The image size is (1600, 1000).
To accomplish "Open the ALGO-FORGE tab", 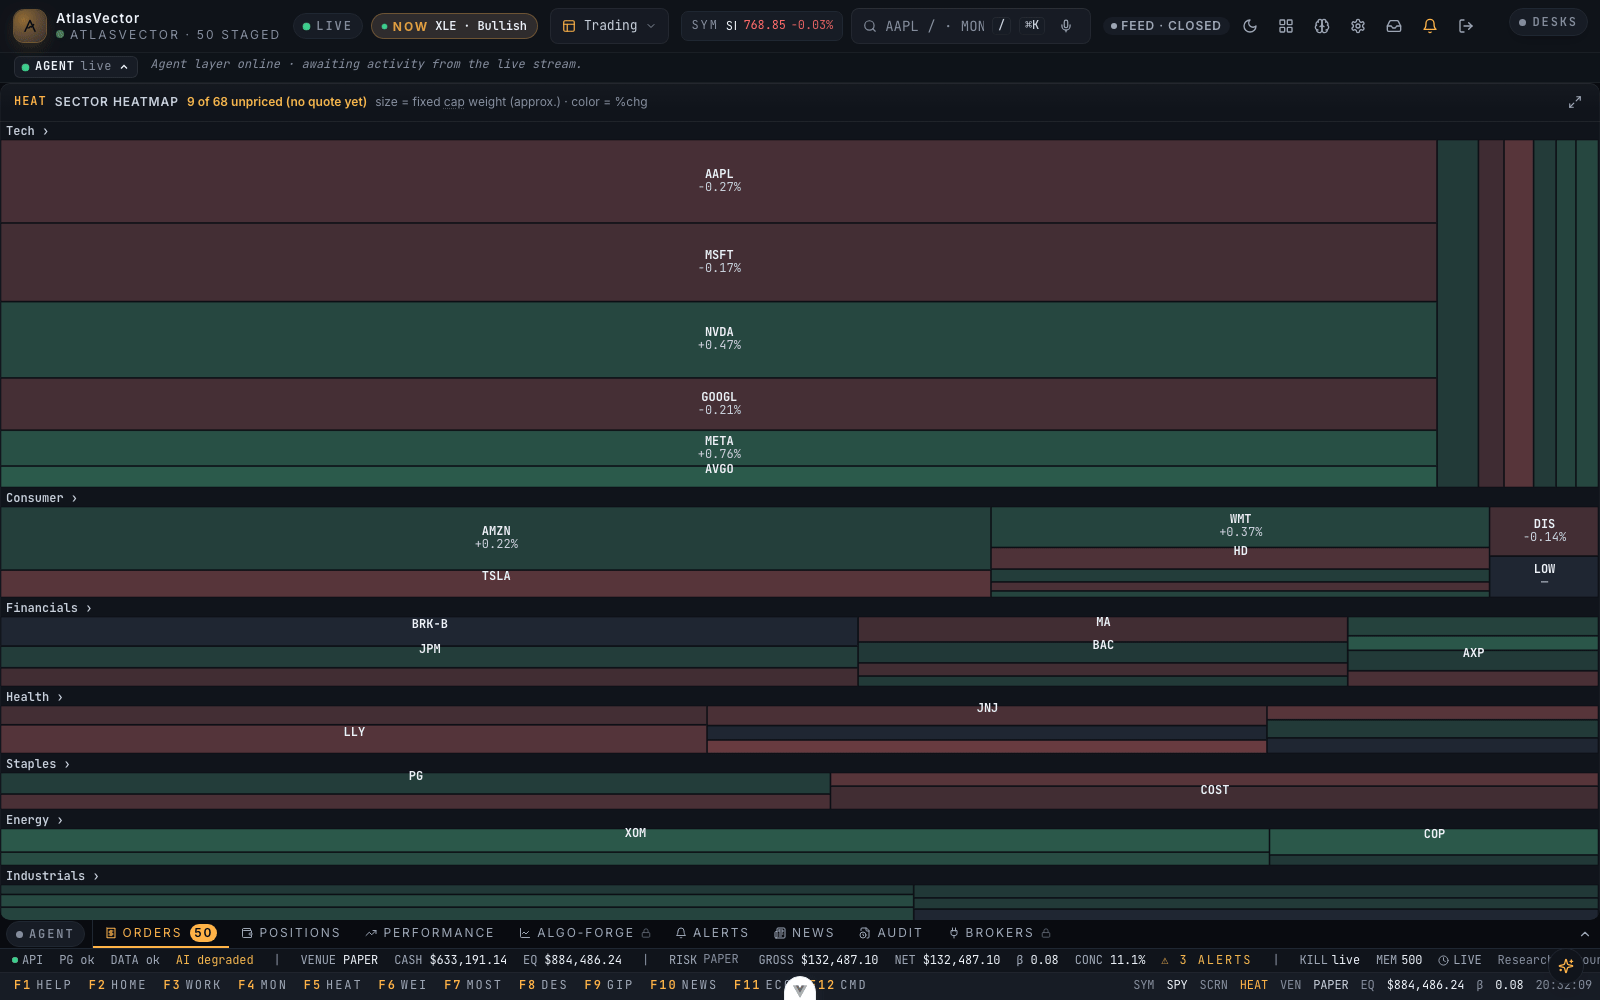I will pyautogui.click(x=585, y=933).
